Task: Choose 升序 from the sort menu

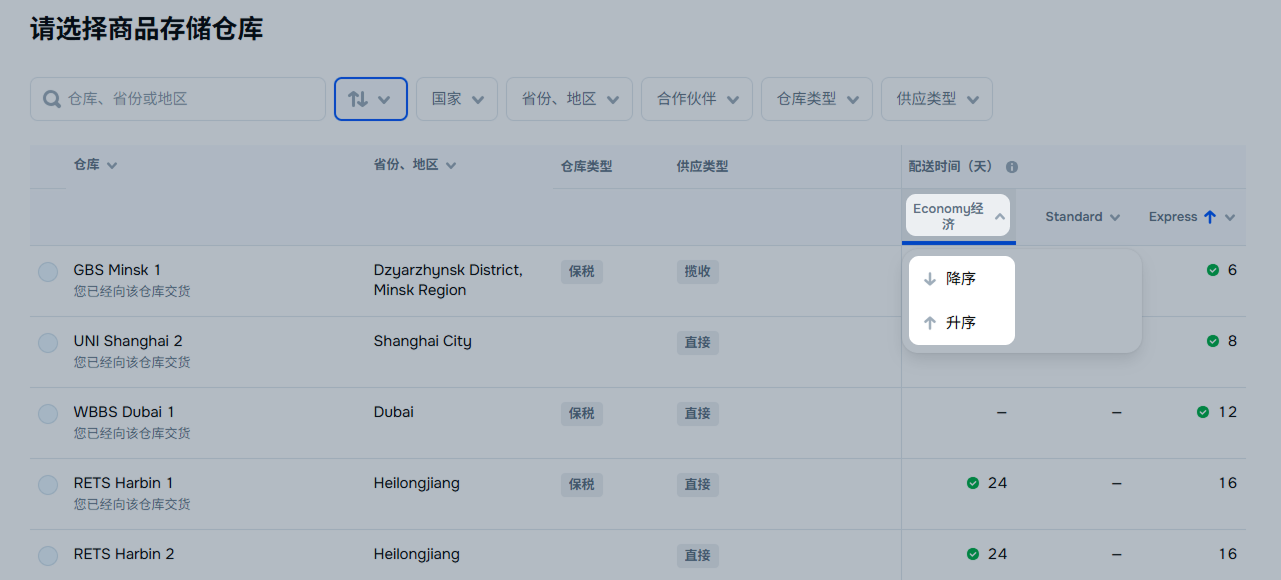Action: (960, 323)
